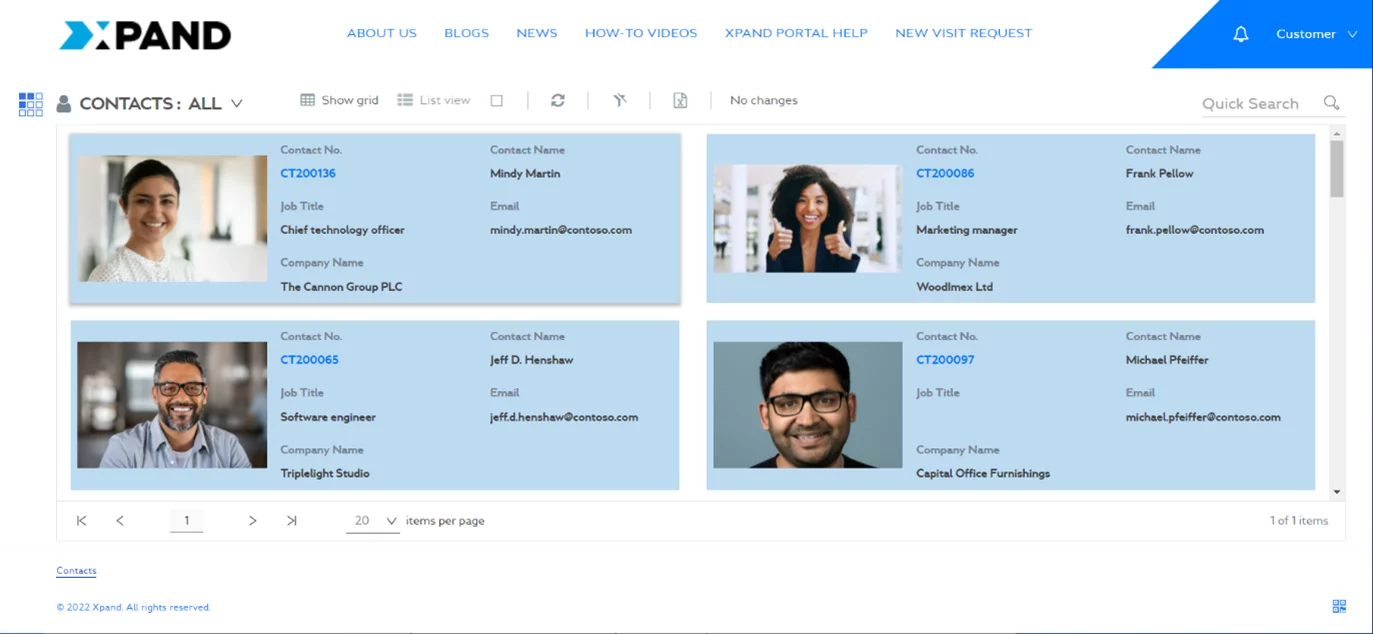This screenshot has width=1373, height=634.
Task: Expand the Contacts: All view dropdown
Action: point(237,104)
